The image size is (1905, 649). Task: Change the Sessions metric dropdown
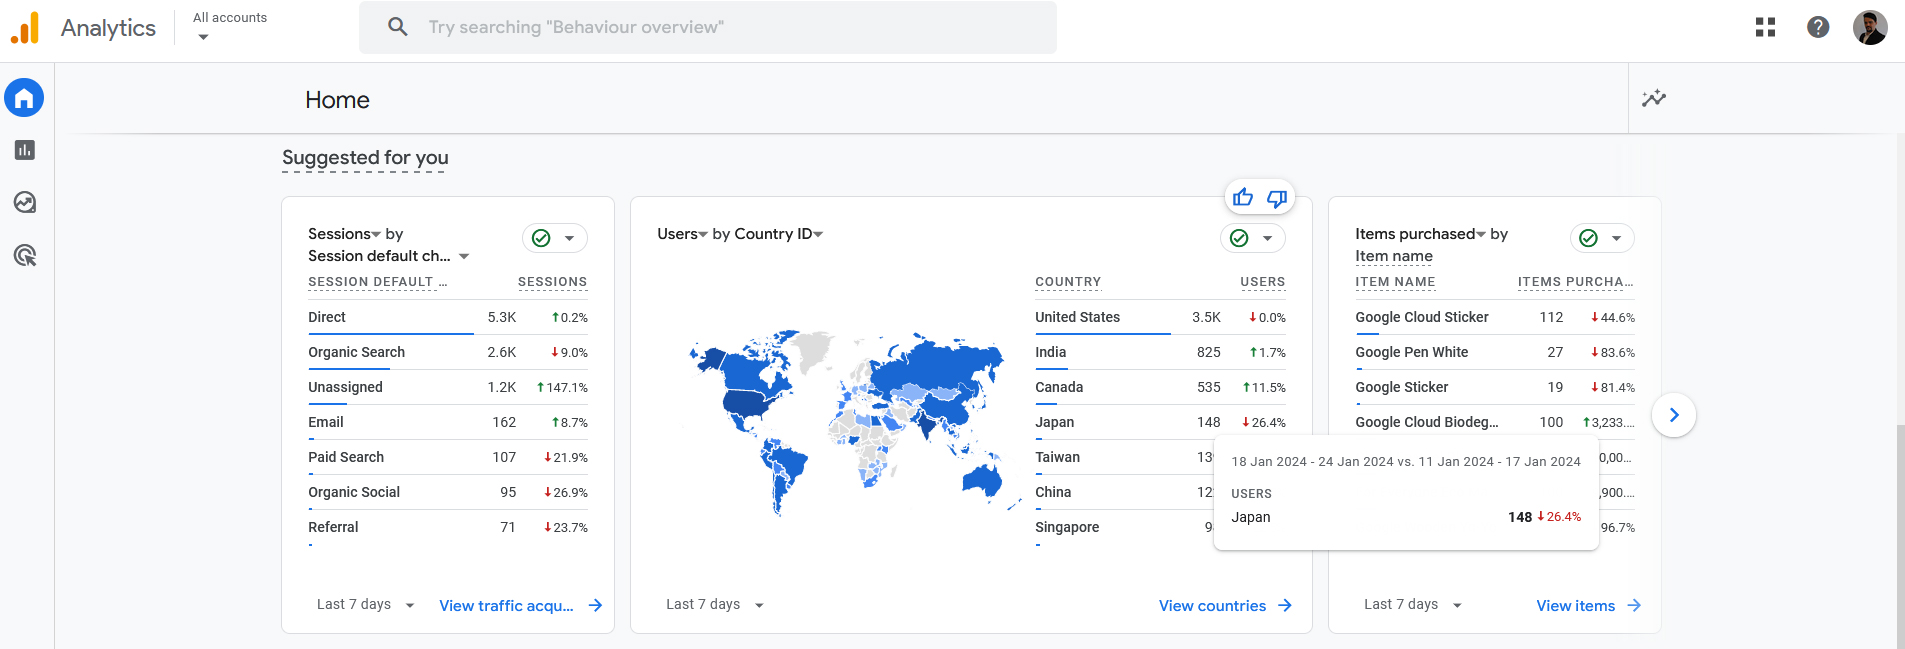coord(344,234)
